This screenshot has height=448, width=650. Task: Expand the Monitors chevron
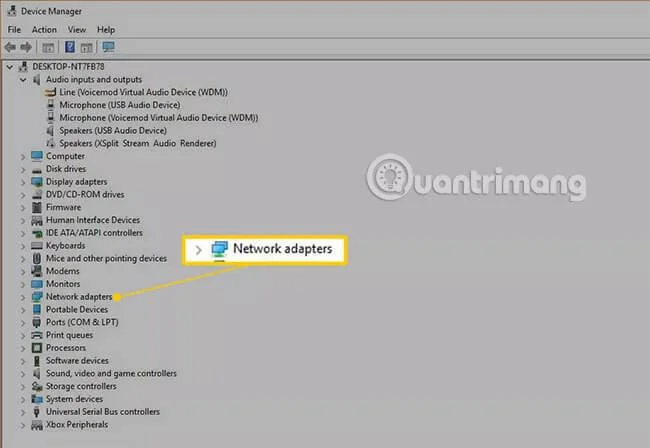23,285
